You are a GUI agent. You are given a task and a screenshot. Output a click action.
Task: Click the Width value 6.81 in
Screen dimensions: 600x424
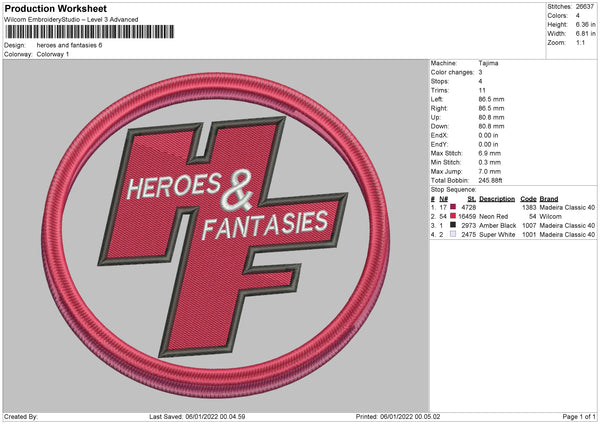coord(585,34)
